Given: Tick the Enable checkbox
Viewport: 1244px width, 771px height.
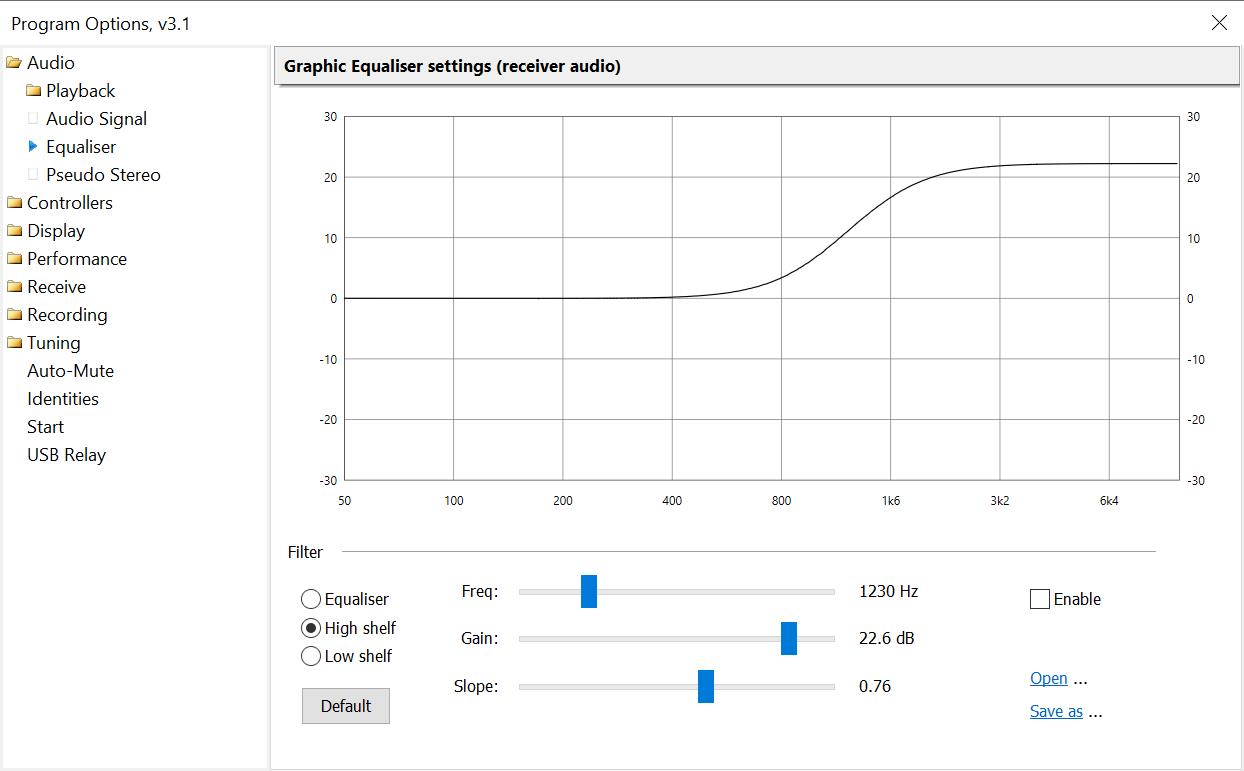Looking at the screenshot, I should tap(1040, 599).
